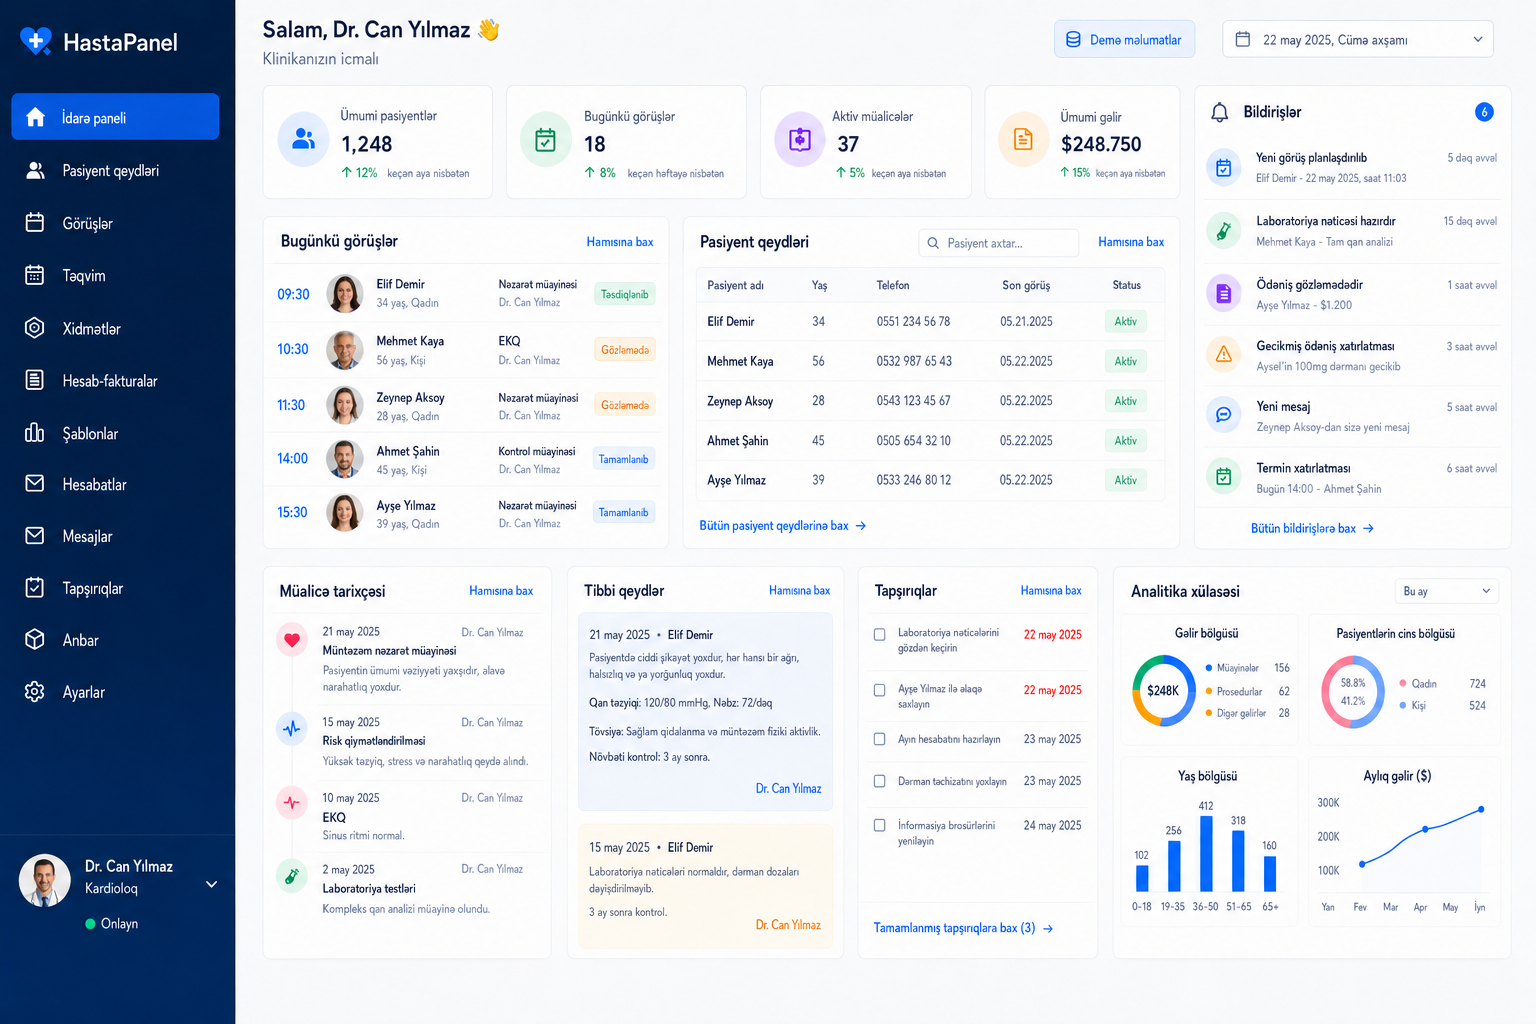Click the Ödəniş gözləmədədir document icon
1536x1024 pixels.
pyautogui.click(x=1223, y=294)
